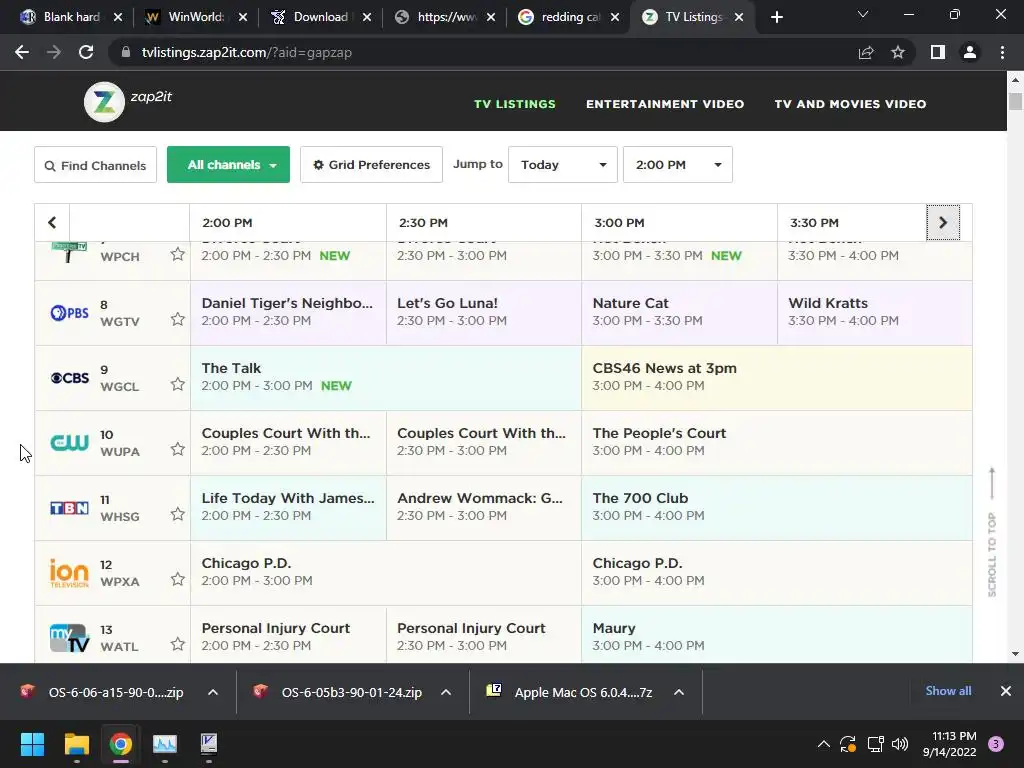Toggle the WGCL favorite star
1024x768 pixels.
pos(178,384)
